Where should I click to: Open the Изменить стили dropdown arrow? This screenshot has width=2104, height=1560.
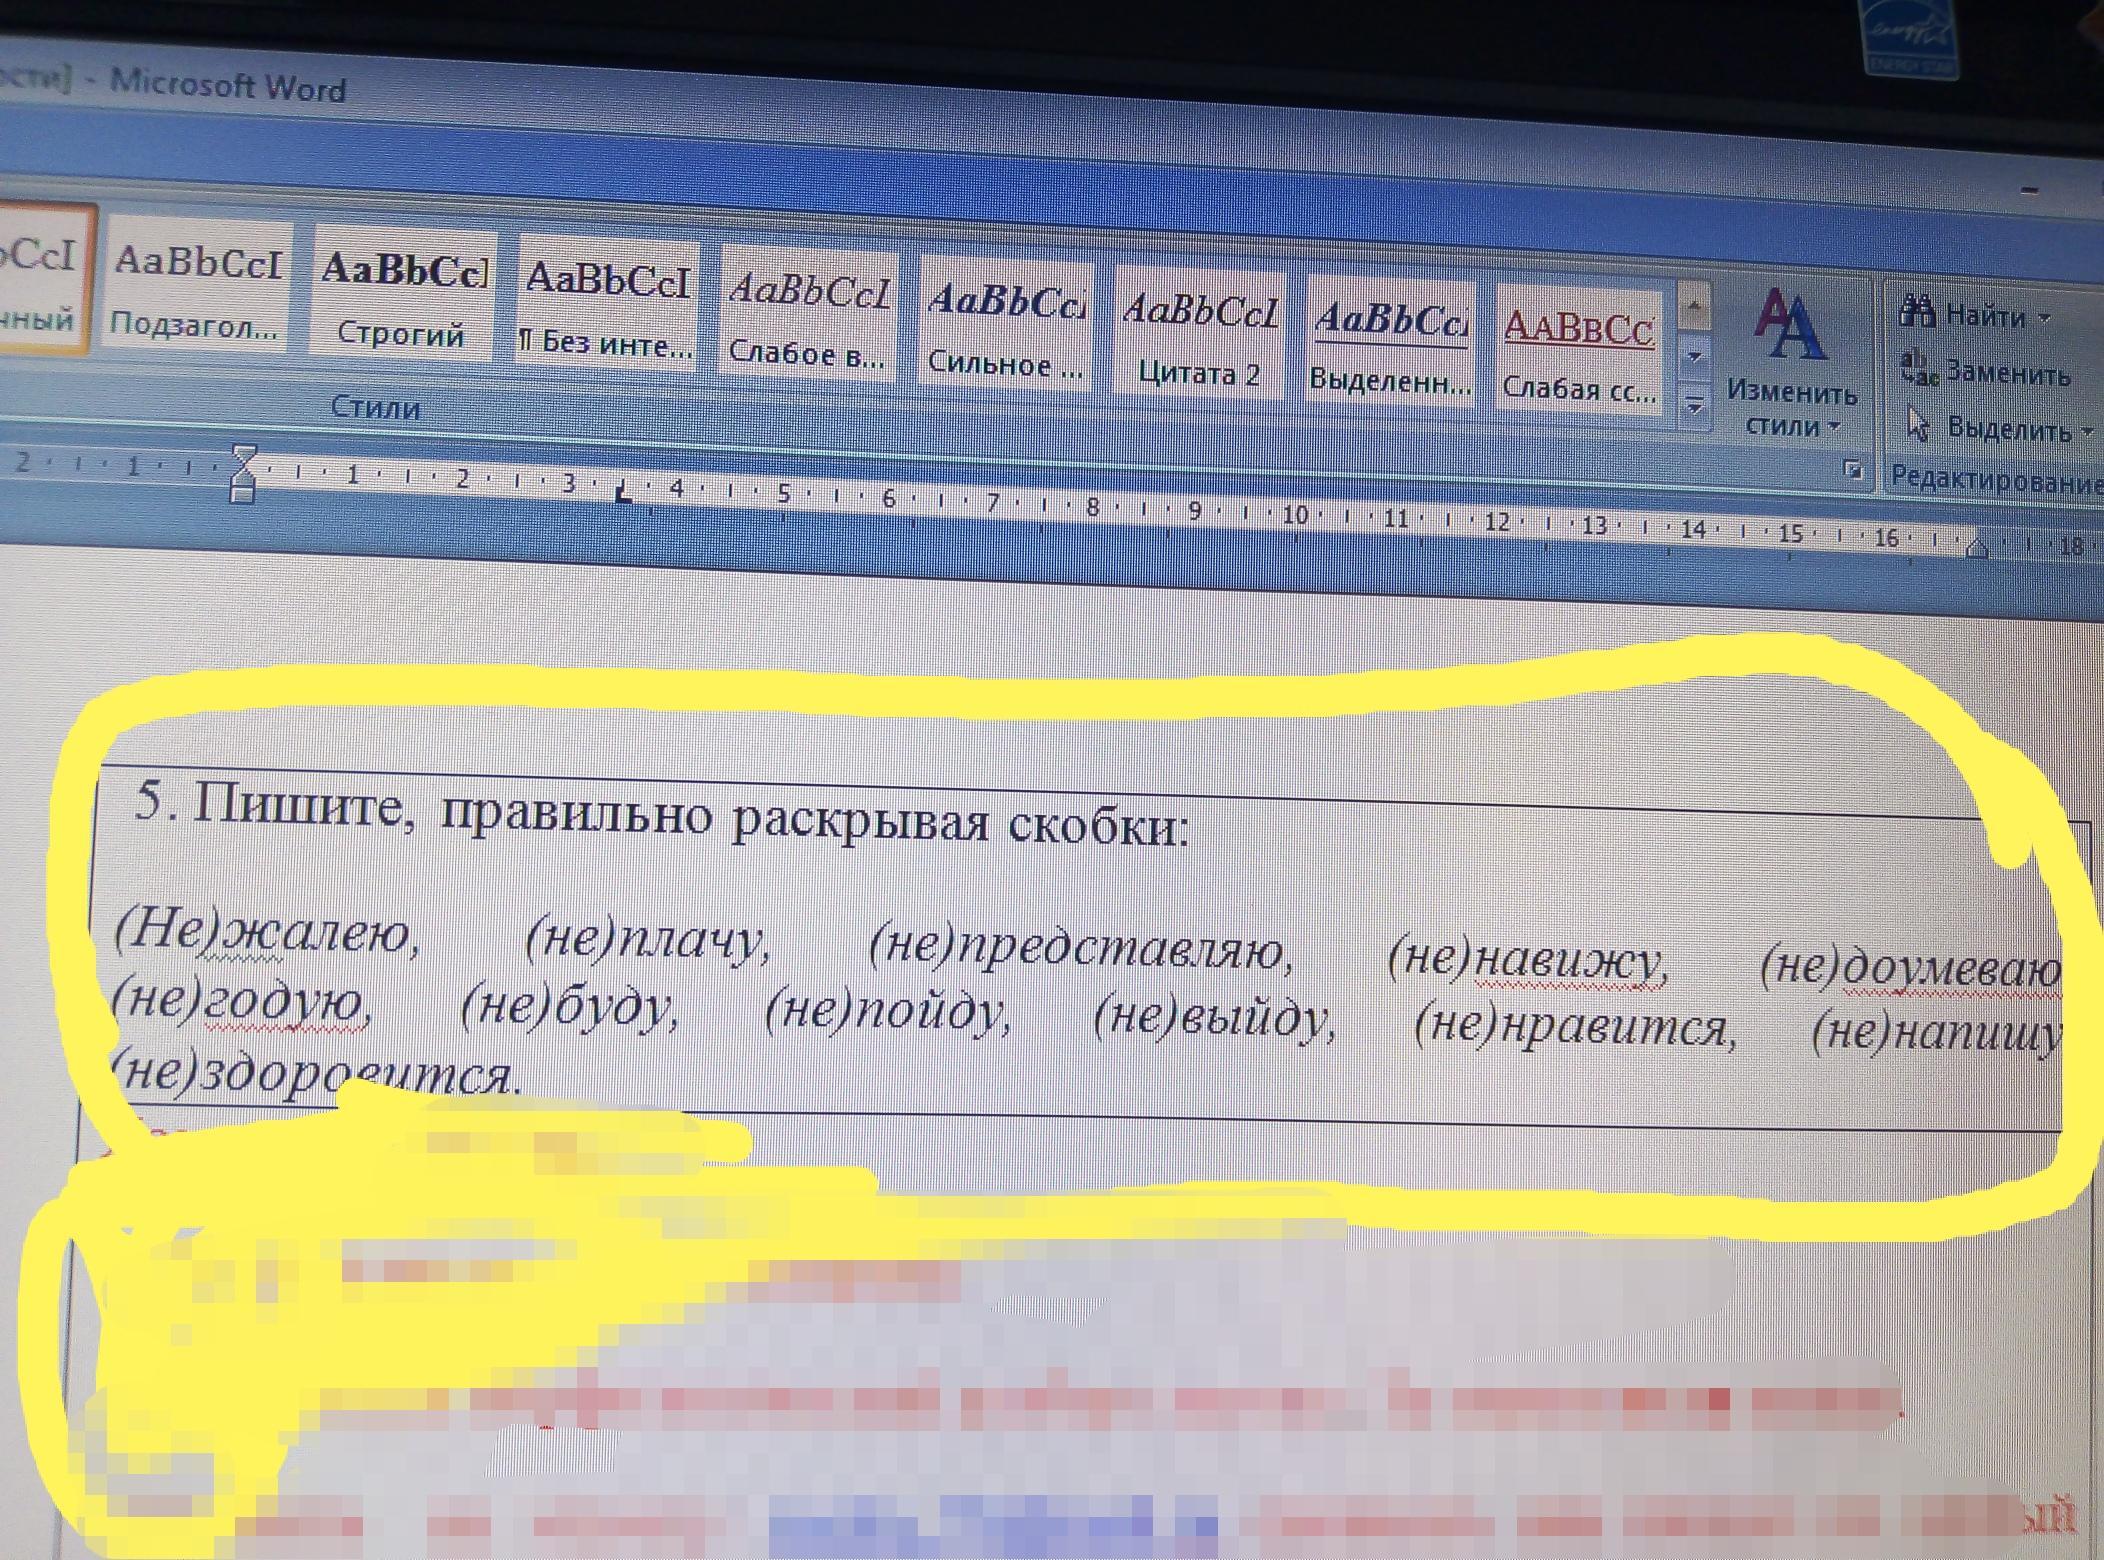[1834, 426]
